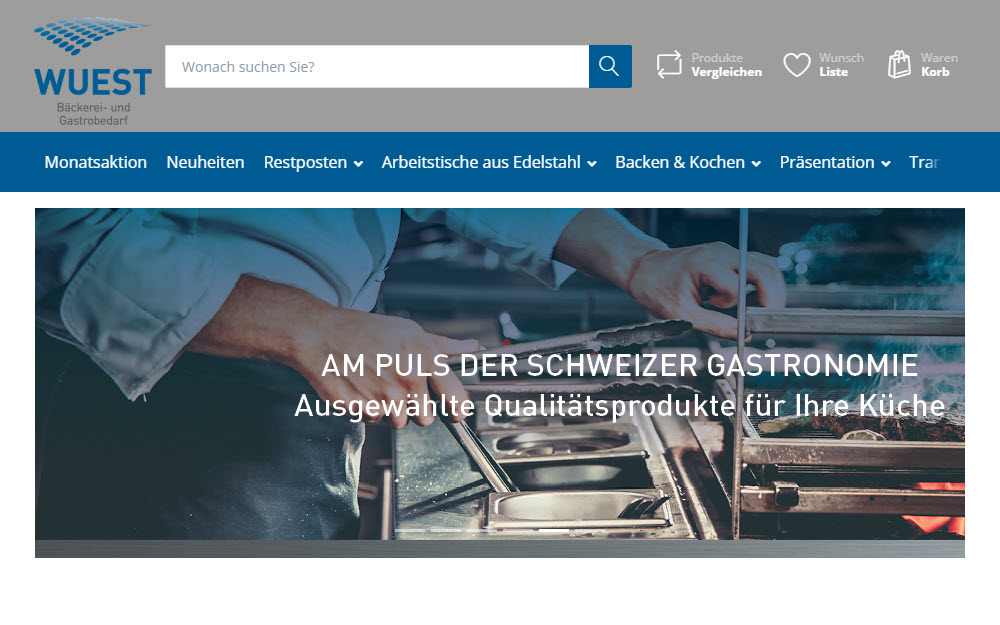Expand the chevron next to Restposten
The width and height of the screenshot is (1000, 625).
(x=358, y=164)
